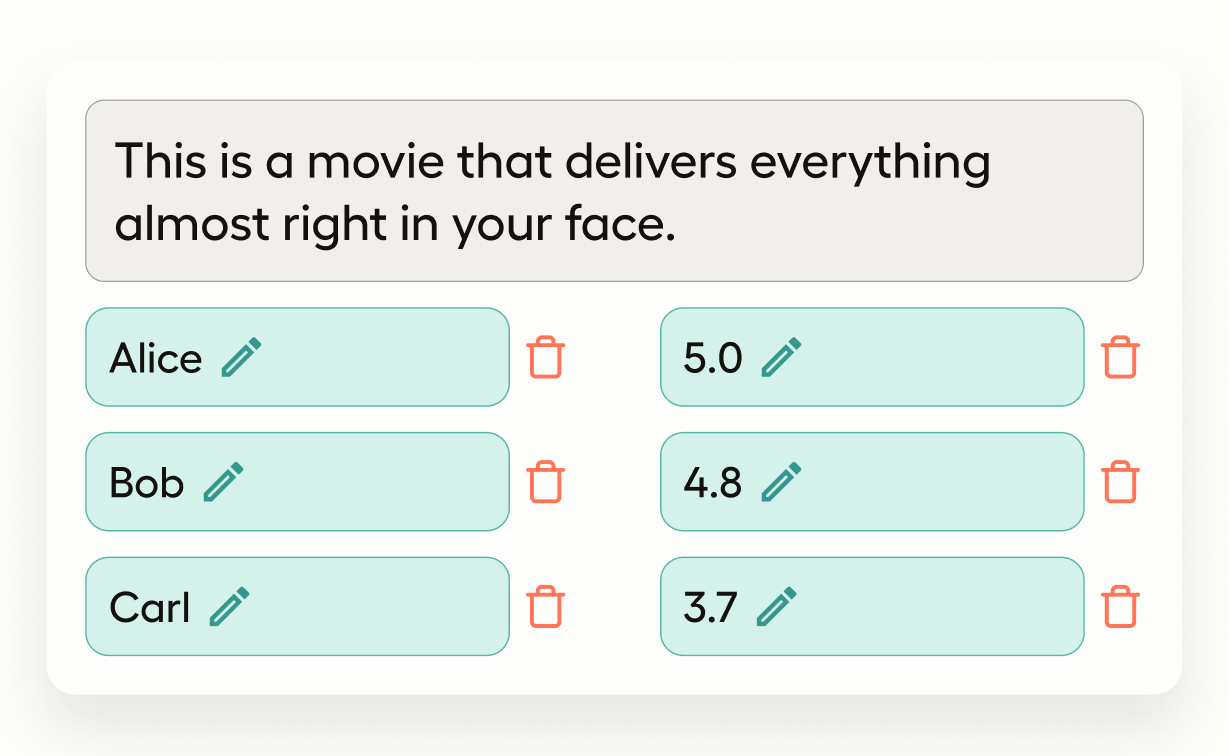The width and height of the screenshot is (1229, 756).
Task: Delete the Carl entry with trash icon
Action: (546, 607)
